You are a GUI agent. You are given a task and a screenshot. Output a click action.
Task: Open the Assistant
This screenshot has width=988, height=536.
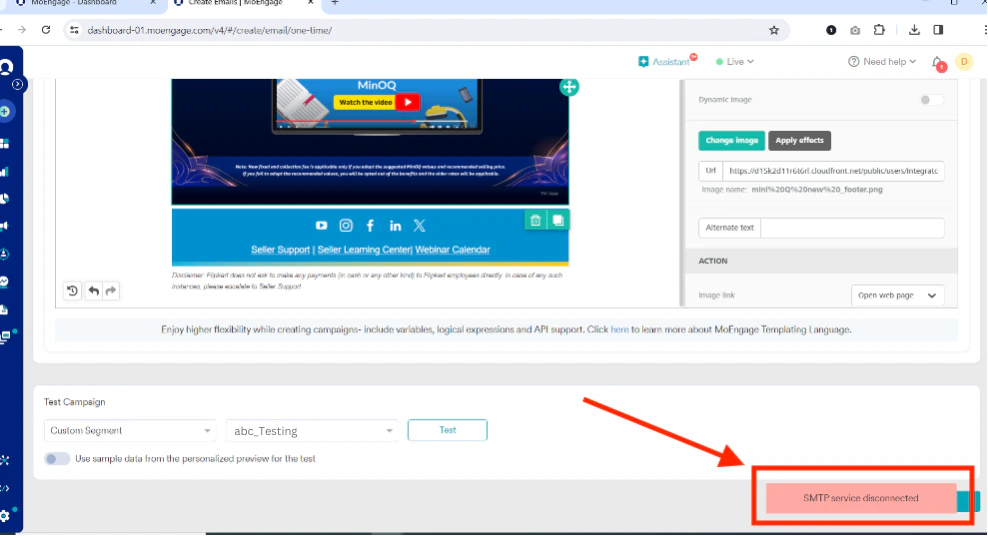pyautogui.click(x=667, y=62)
